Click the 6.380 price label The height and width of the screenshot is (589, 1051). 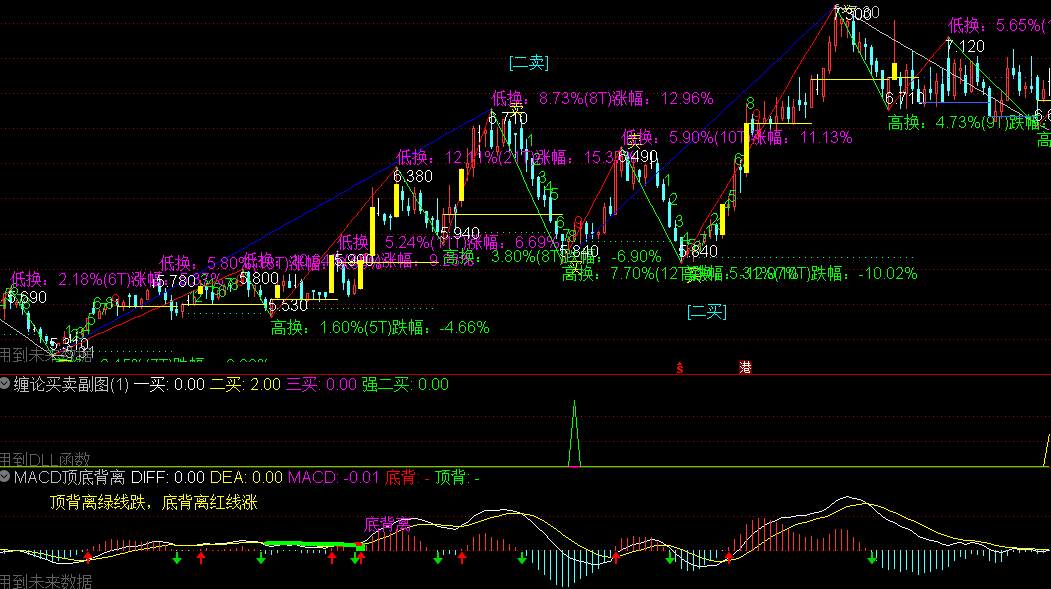[413, 176]
